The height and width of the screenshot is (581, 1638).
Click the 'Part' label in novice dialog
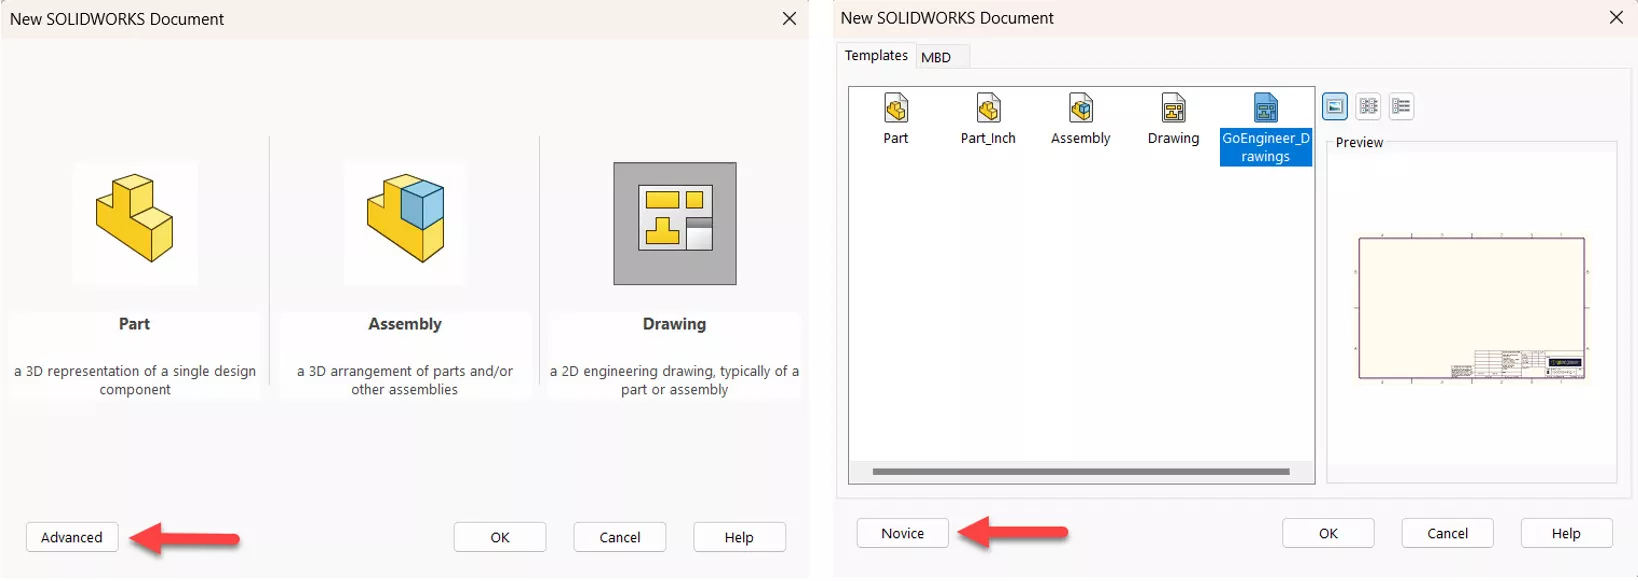[134, 324]
